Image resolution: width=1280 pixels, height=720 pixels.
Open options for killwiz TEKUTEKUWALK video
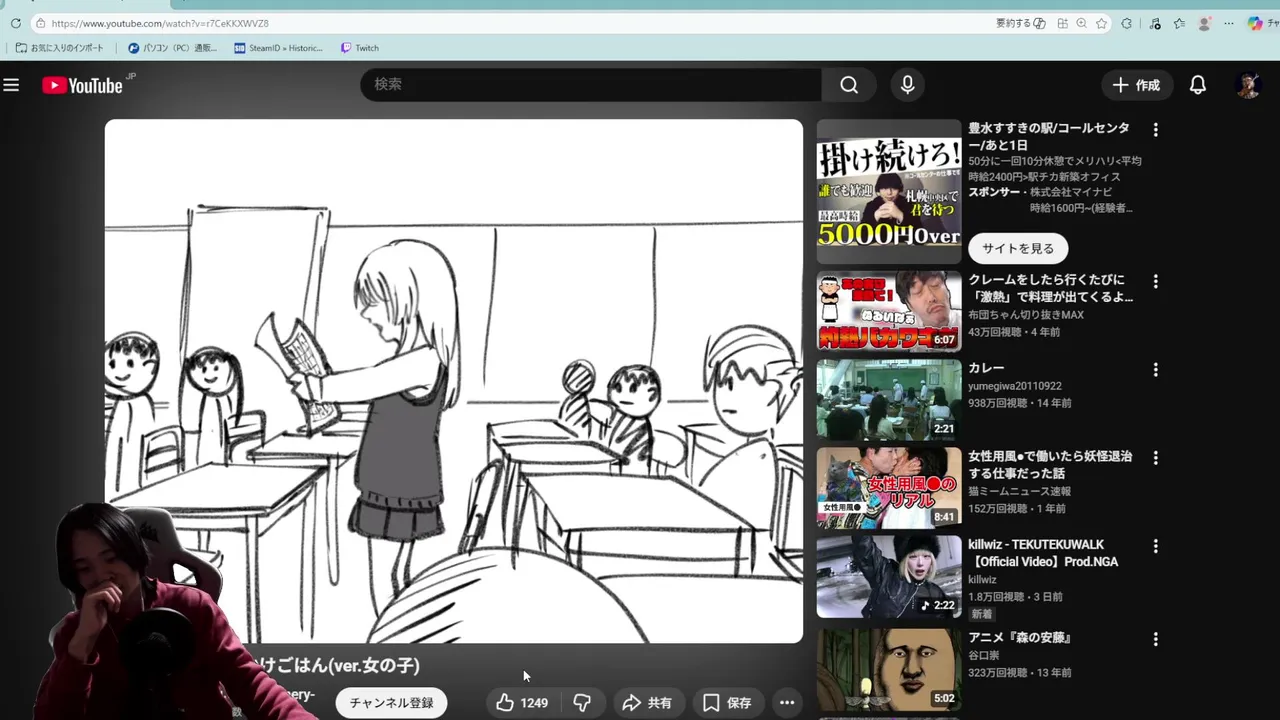point(1155,547)
